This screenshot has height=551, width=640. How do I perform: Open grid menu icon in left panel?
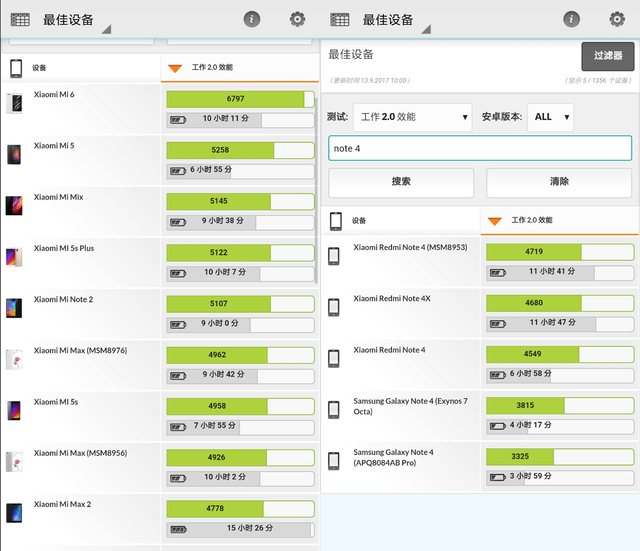[x=20, y=19]
